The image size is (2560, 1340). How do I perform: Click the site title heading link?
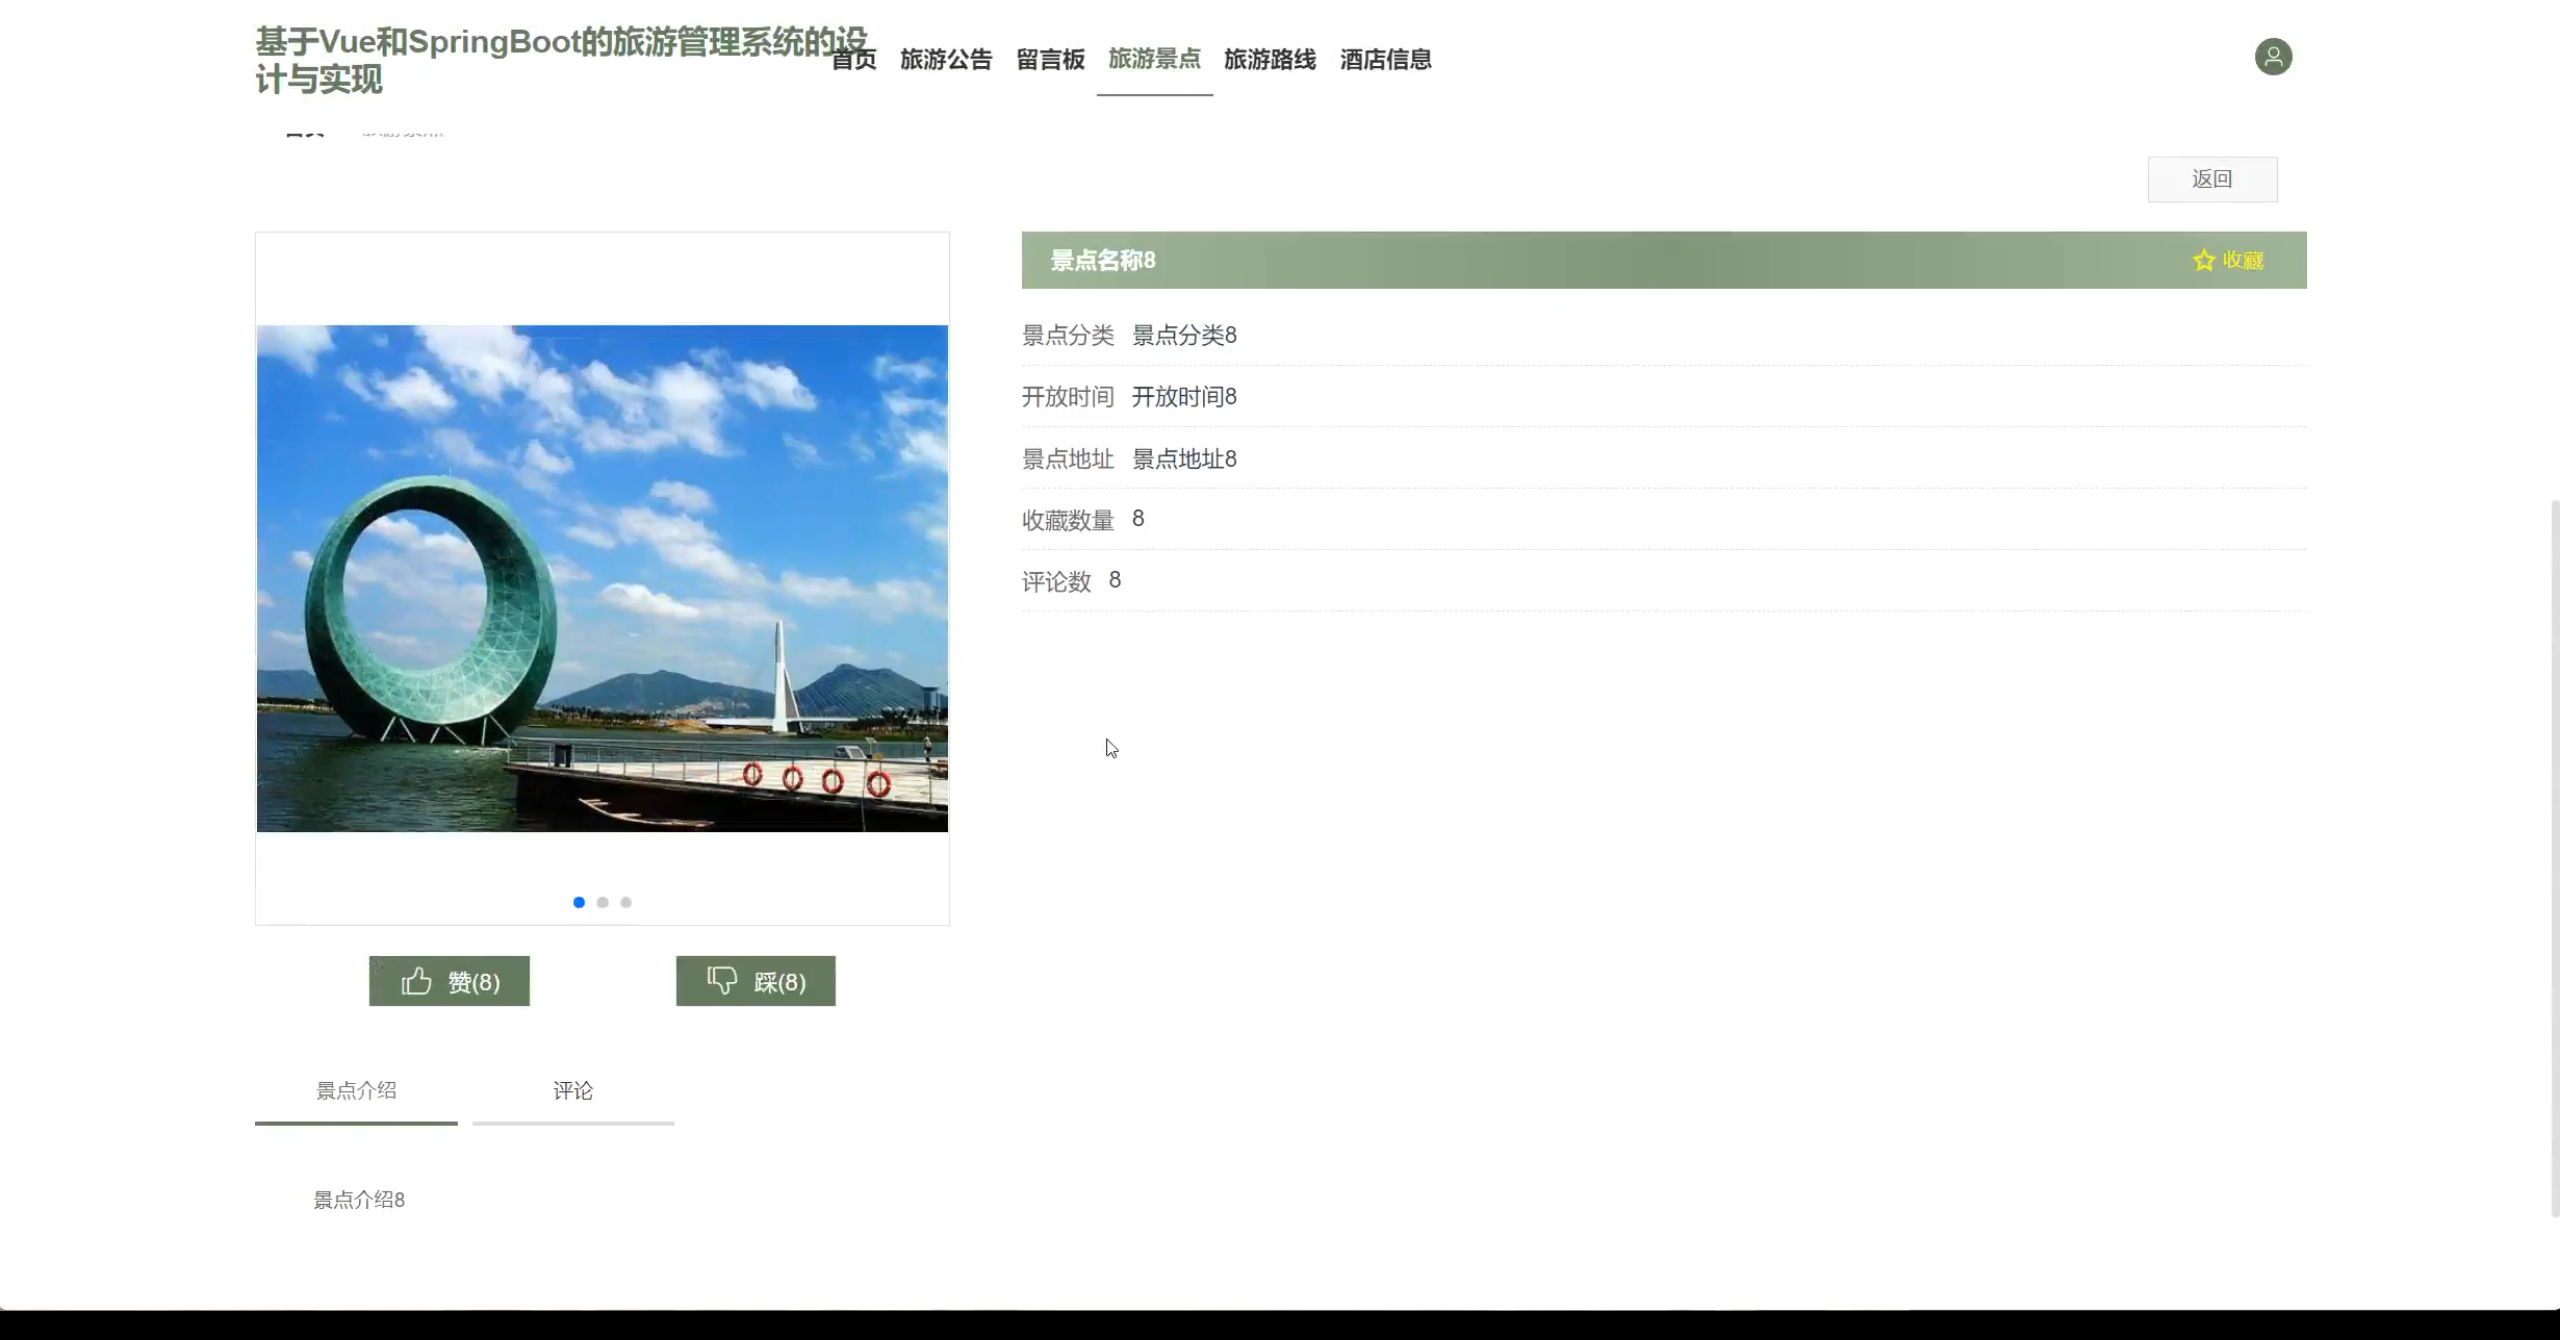pos(560,60)
